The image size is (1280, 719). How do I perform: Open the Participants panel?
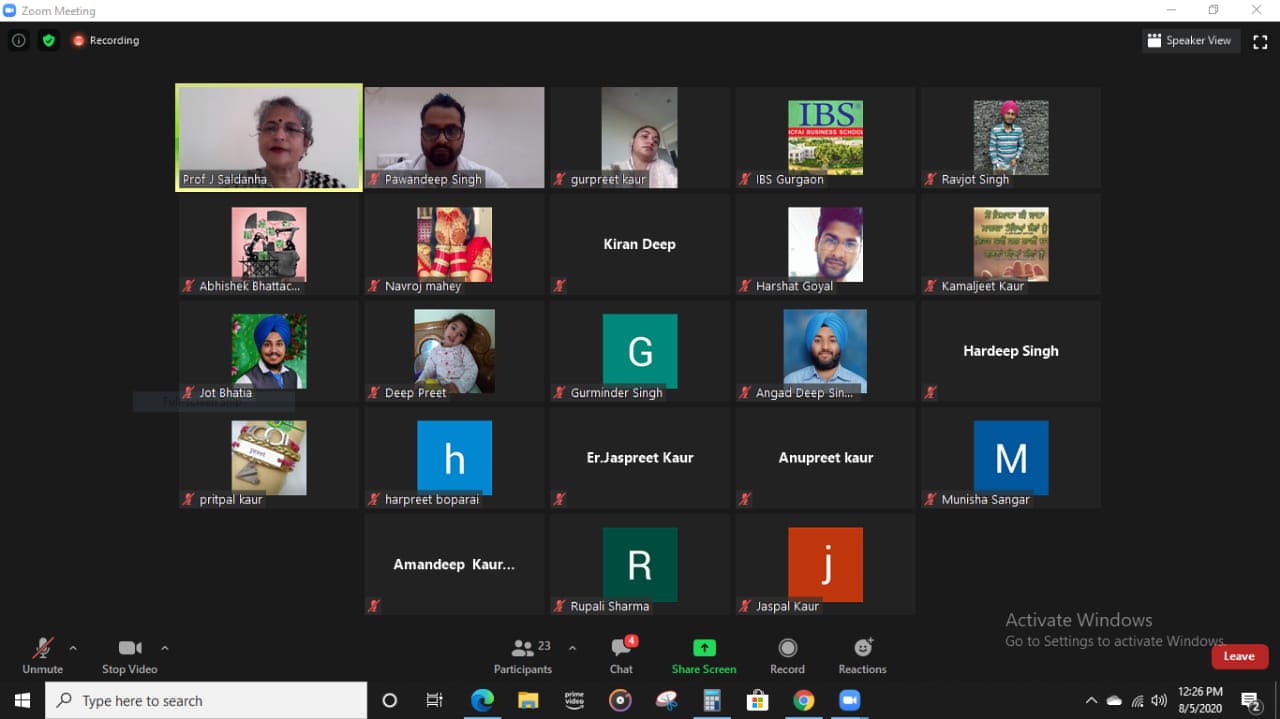[x=523, y=656]
